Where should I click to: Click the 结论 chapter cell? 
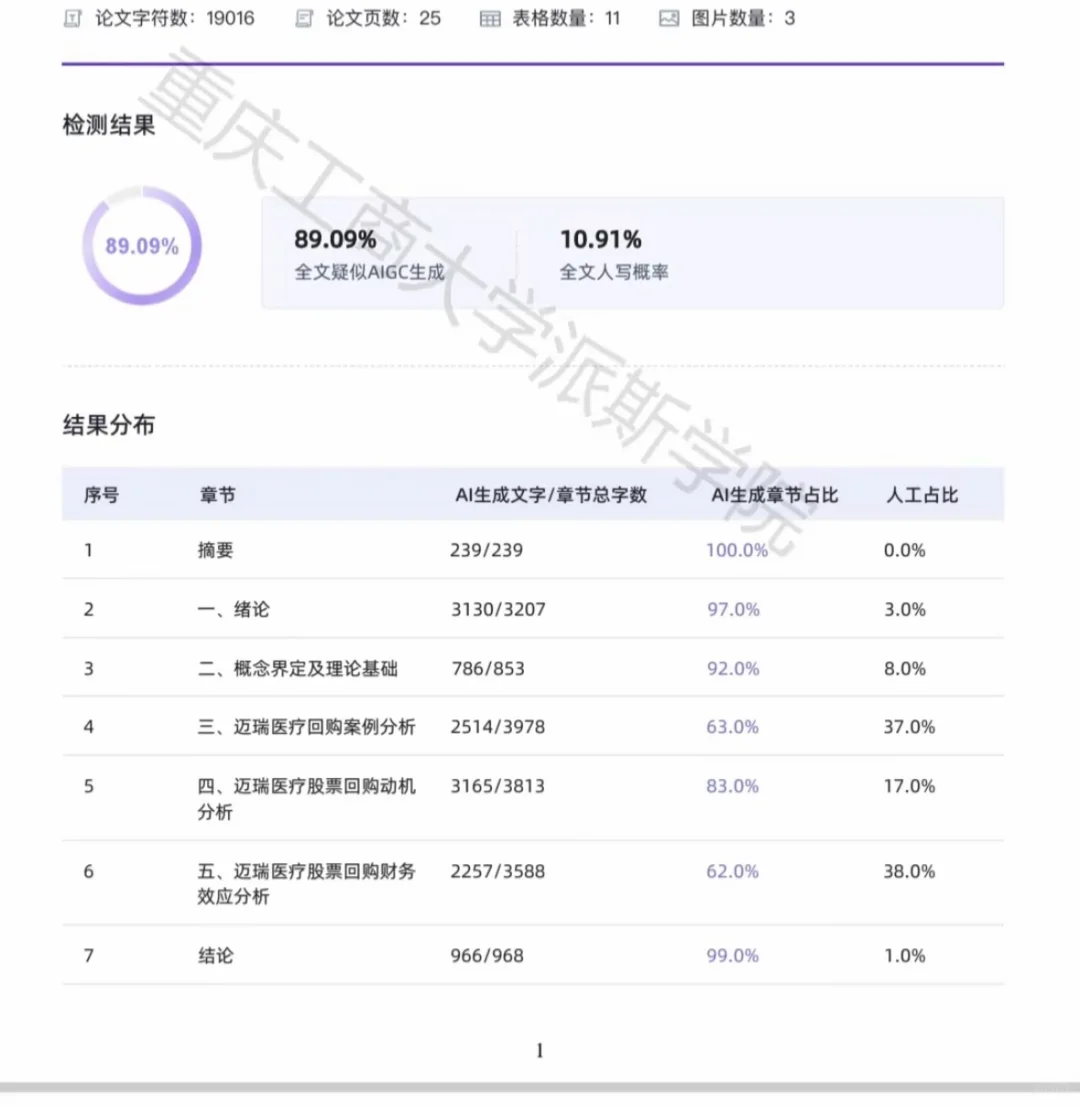tap(215, 956)
